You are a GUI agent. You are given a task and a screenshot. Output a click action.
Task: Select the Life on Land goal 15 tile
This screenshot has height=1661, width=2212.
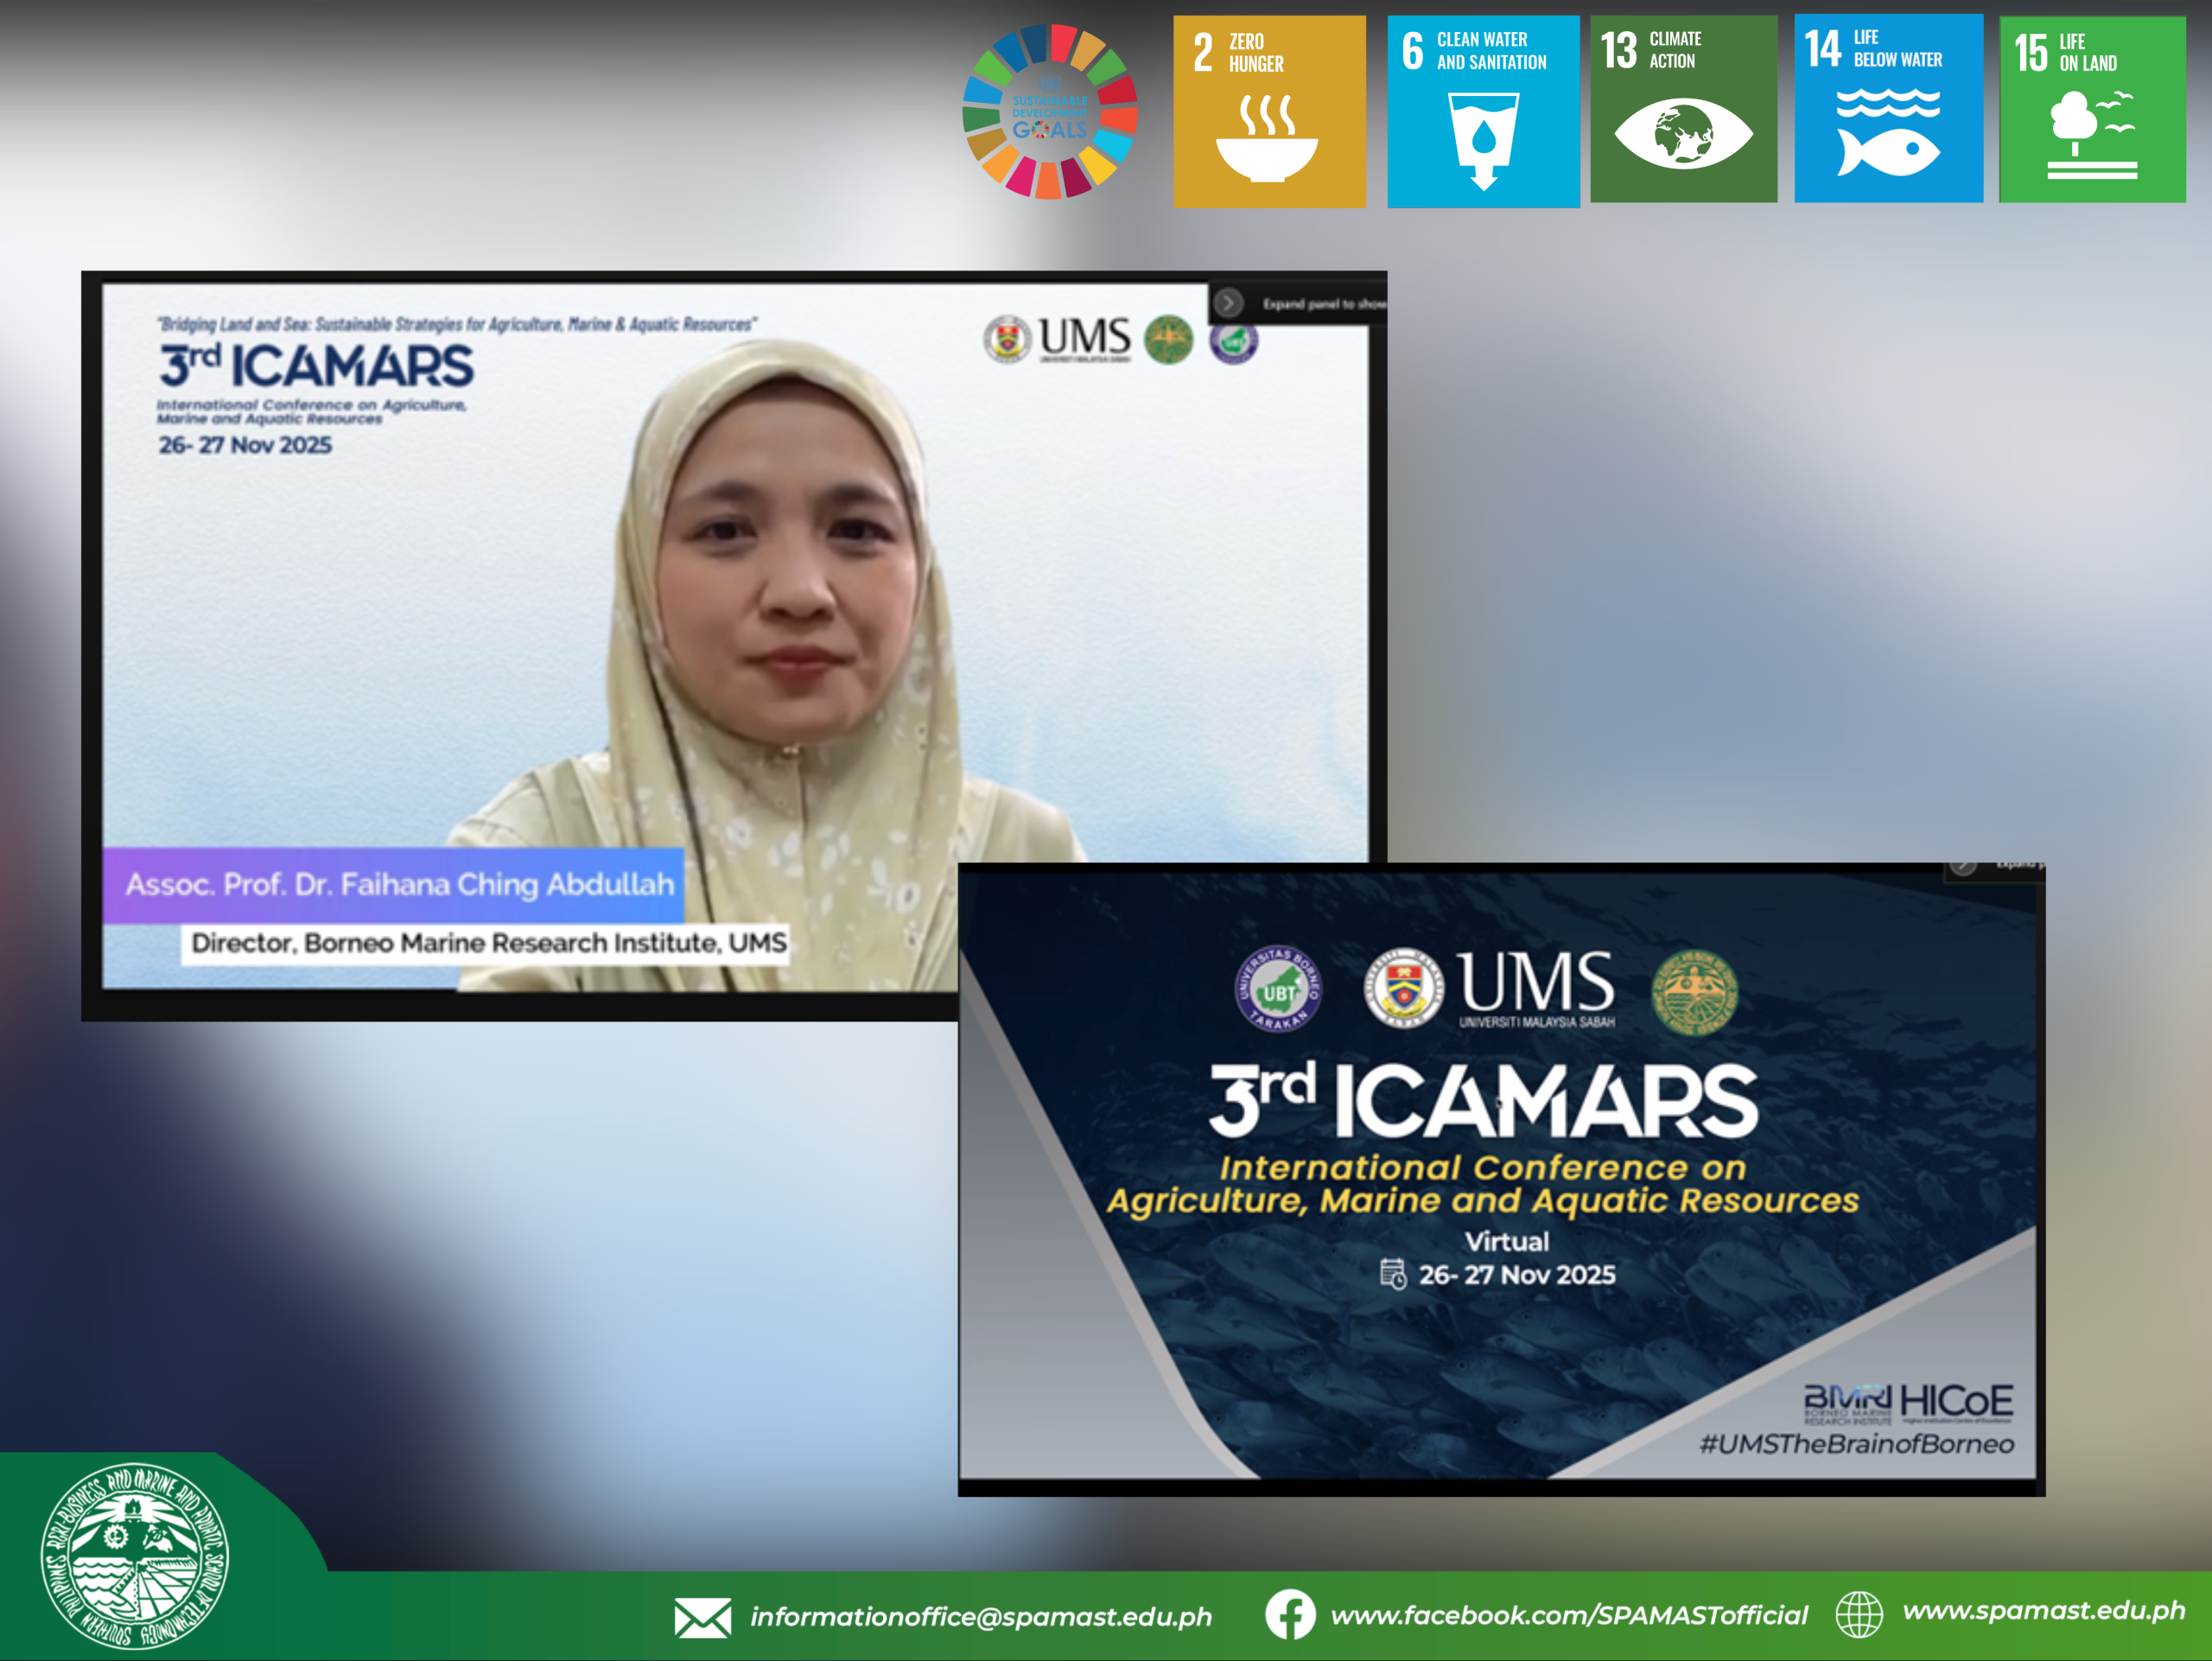(2091, 111)
